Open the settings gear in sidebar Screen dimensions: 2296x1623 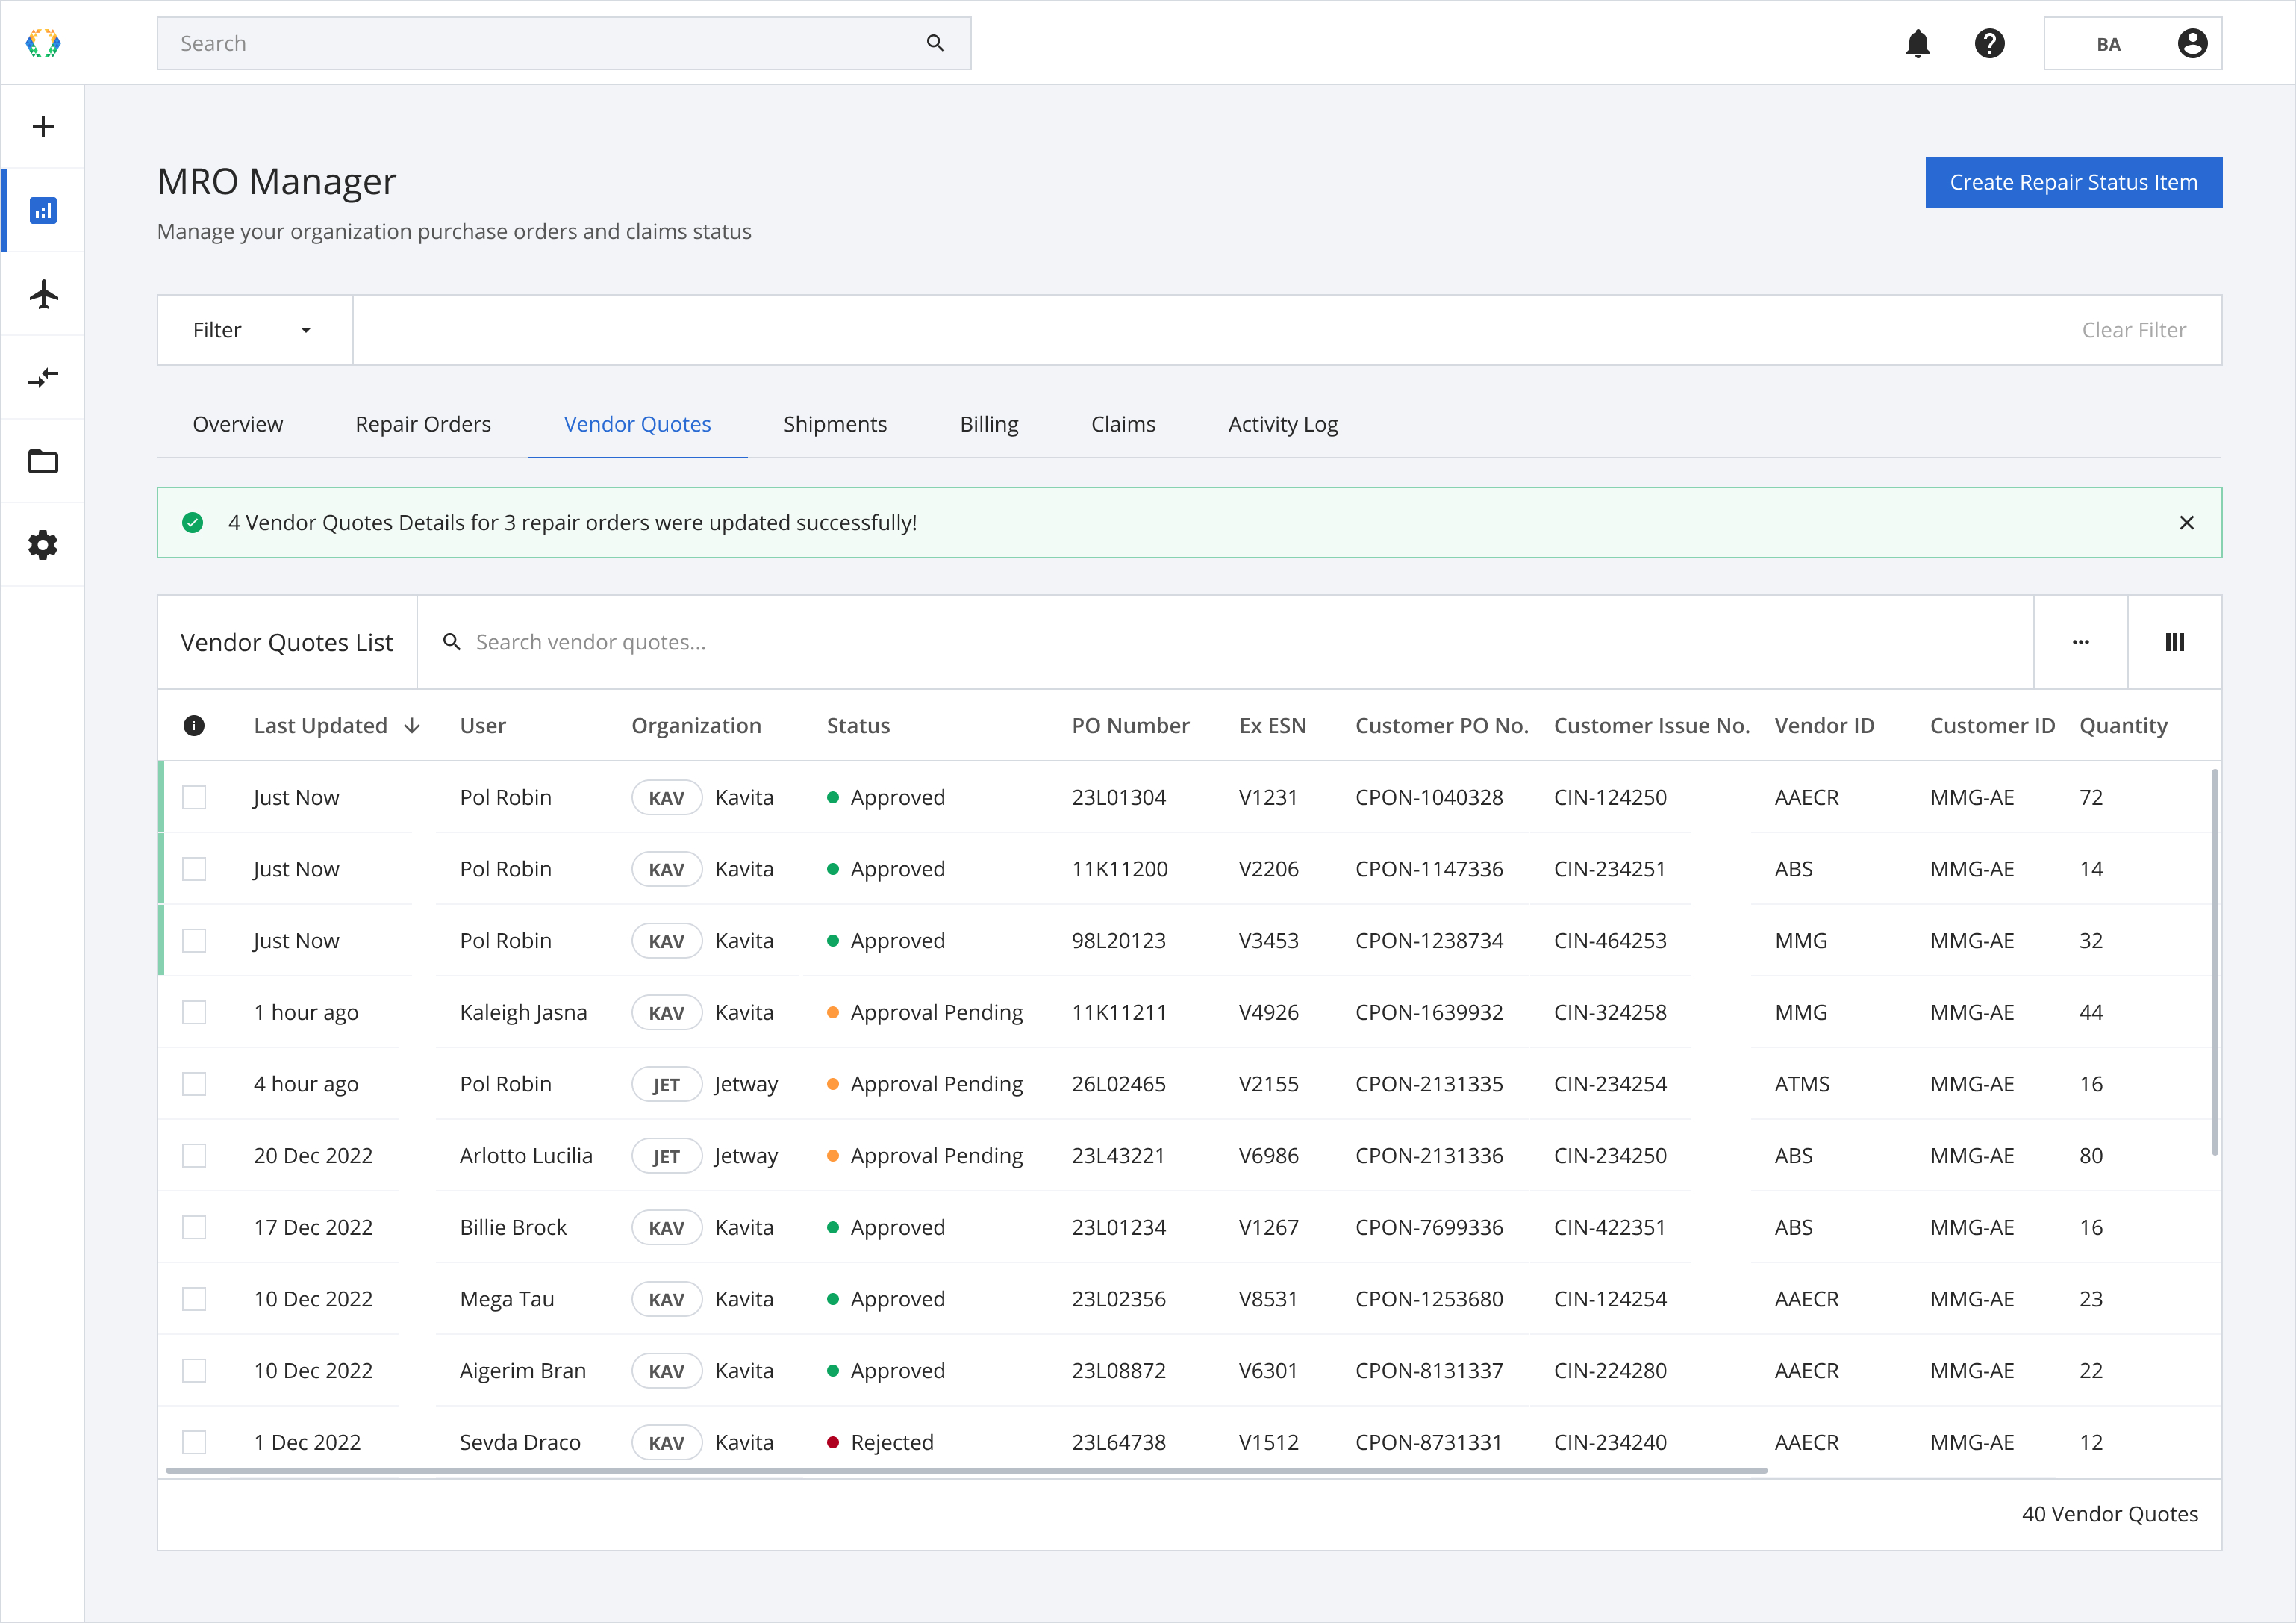[x=43, y=545]
